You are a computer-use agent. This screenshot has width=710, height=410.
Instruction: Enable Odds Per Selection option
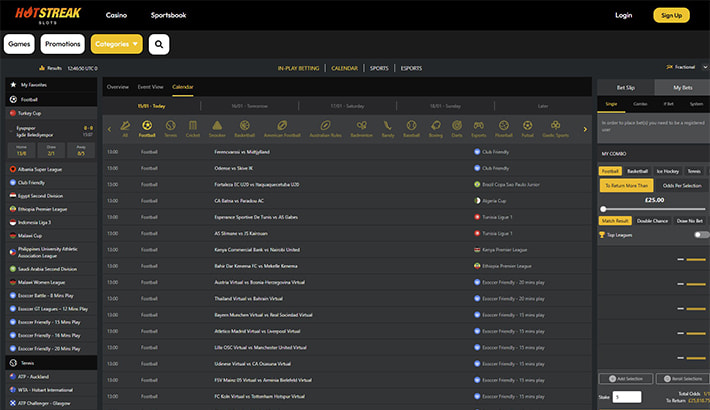tap(681, 185)
